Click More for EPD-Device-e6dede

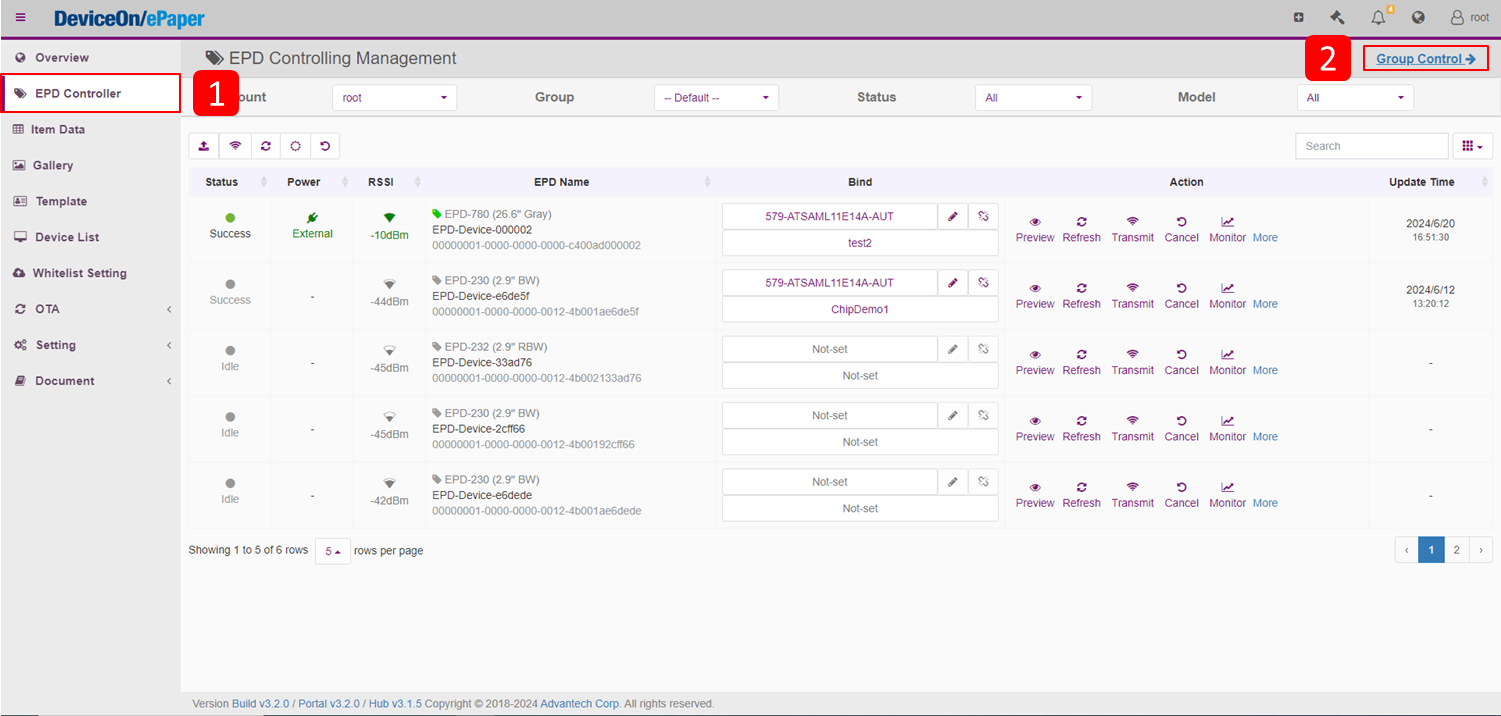click(x=1265, y=503)
